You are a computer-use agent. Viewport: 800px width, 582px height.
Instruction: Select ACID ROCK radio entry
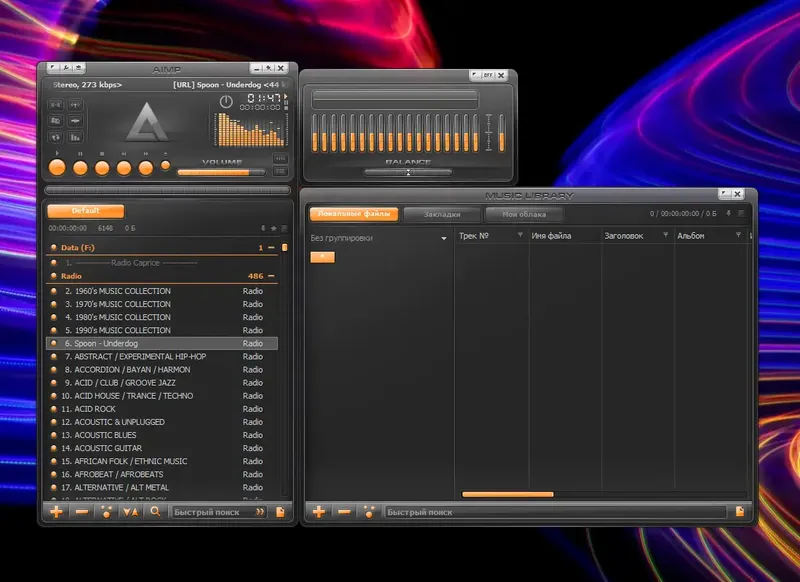(162, 409)
